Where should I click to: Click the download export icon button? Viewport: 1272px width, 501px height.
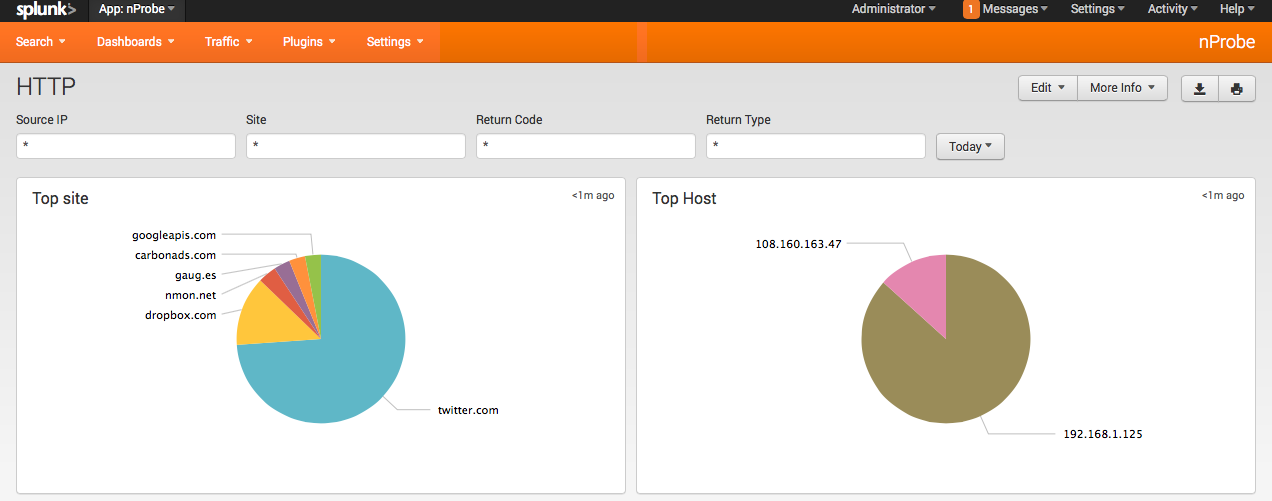1199,88
